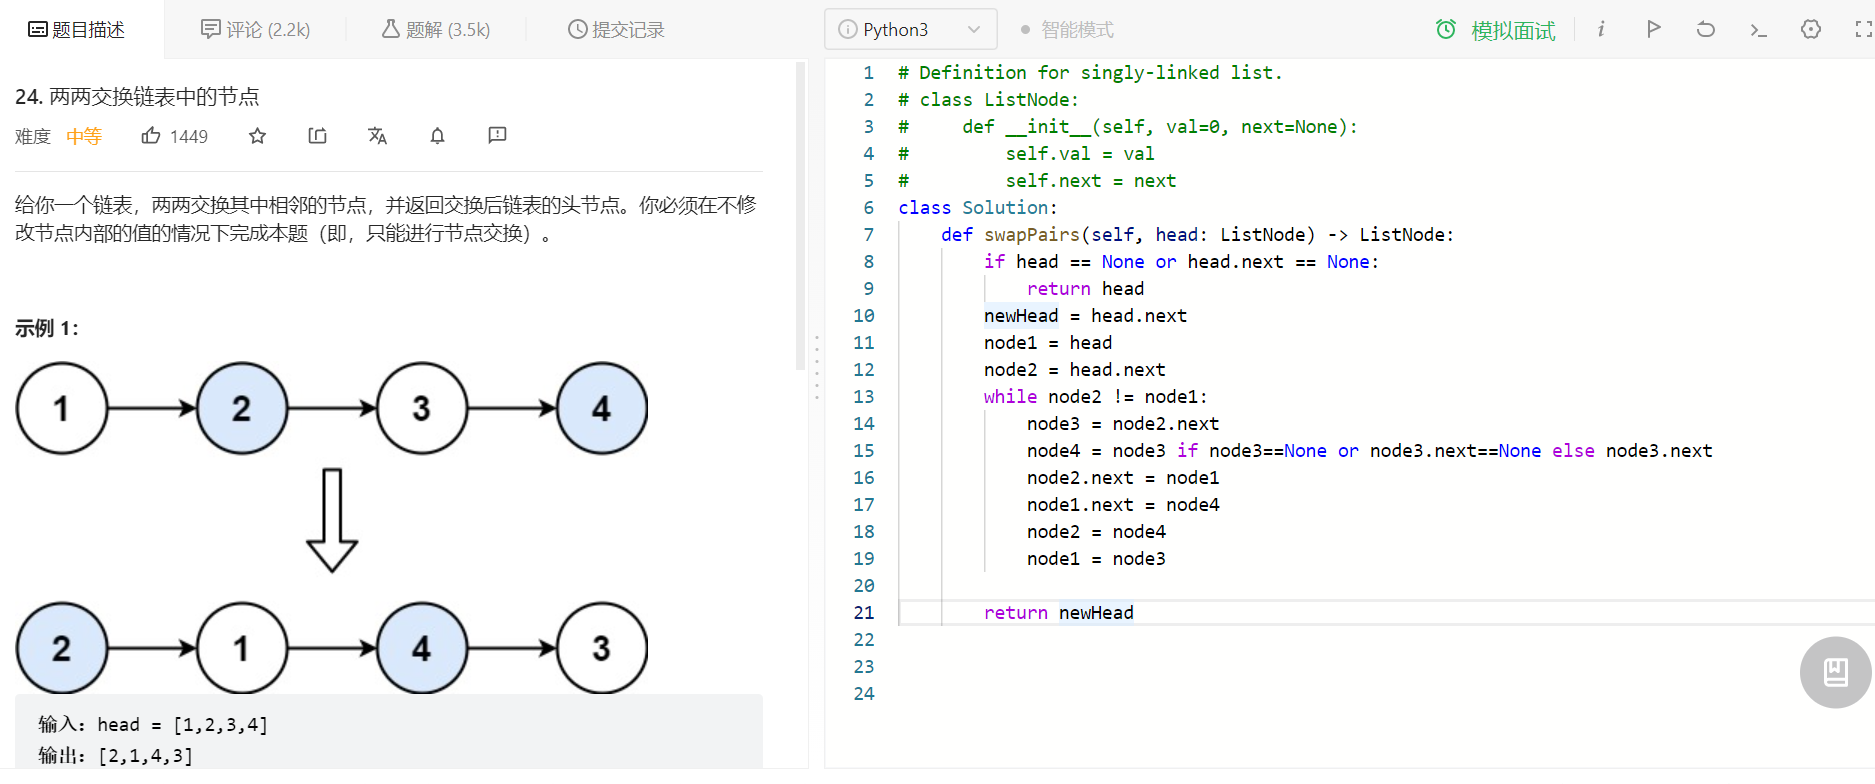Click the '# class ListNode:' comment line
The width and height of the screenshot is (1875, 784).
point(988,99)
